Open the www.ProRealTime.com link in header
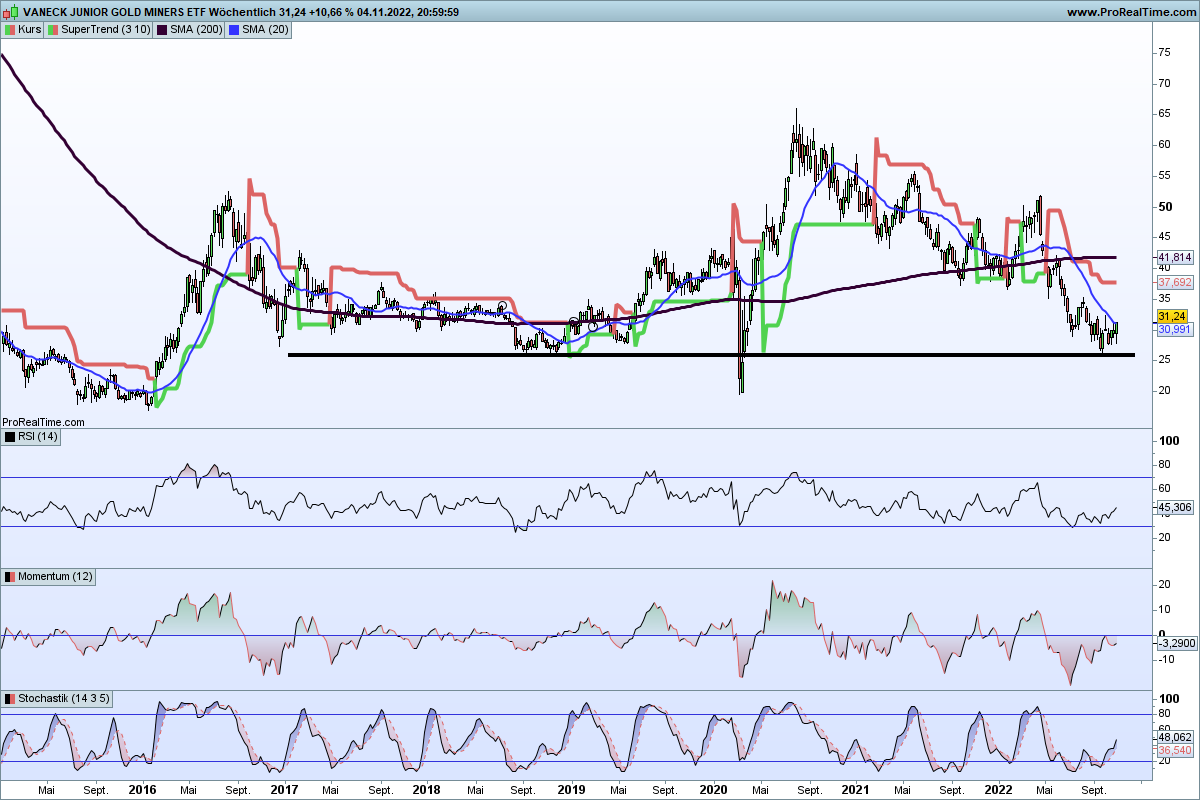The width and height of the screenshot is (1200, 800). [x=1131, y=12]
